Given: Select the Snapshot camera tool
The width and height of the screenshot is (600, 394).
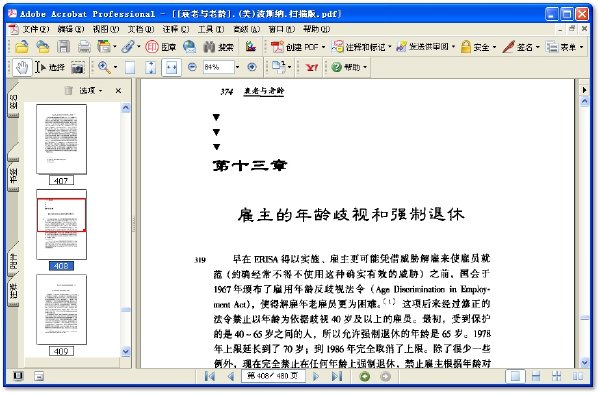Looking at the screenshot, I should [78, 67].
